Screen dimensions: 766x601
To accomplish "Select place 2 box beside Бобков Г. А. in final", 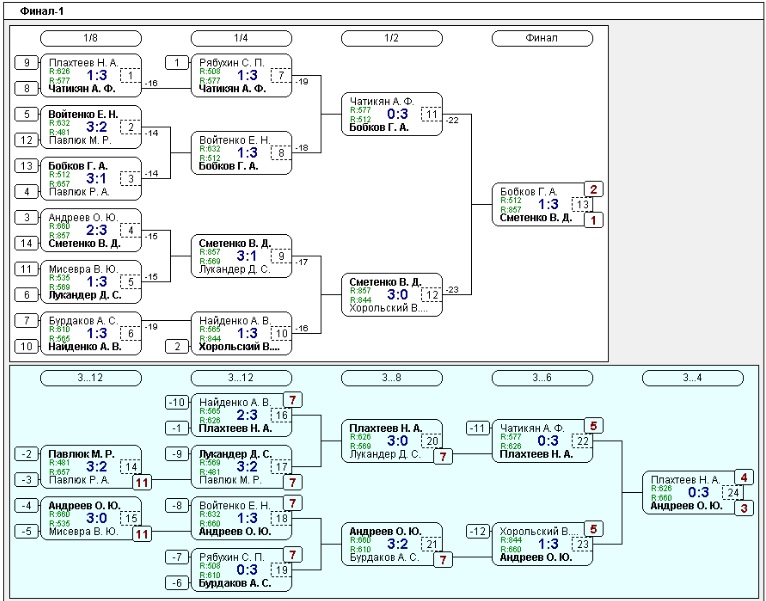I will (x=594, y=189).
